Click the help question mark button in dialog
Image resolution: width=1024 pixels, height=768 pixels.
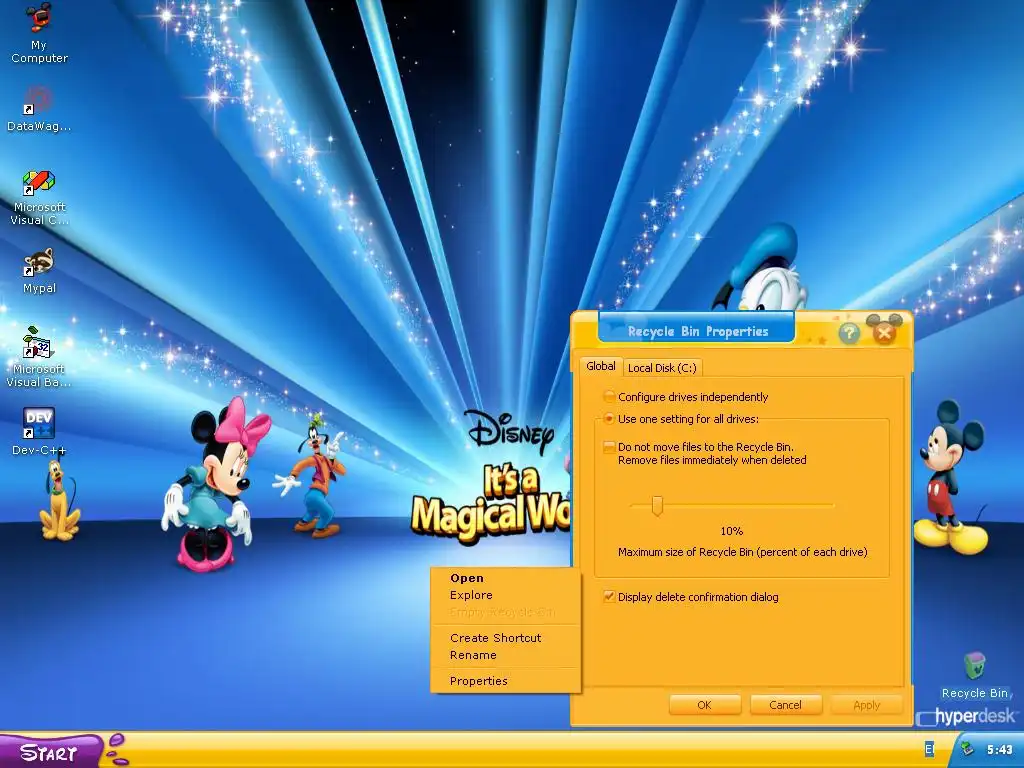(849, 334)
